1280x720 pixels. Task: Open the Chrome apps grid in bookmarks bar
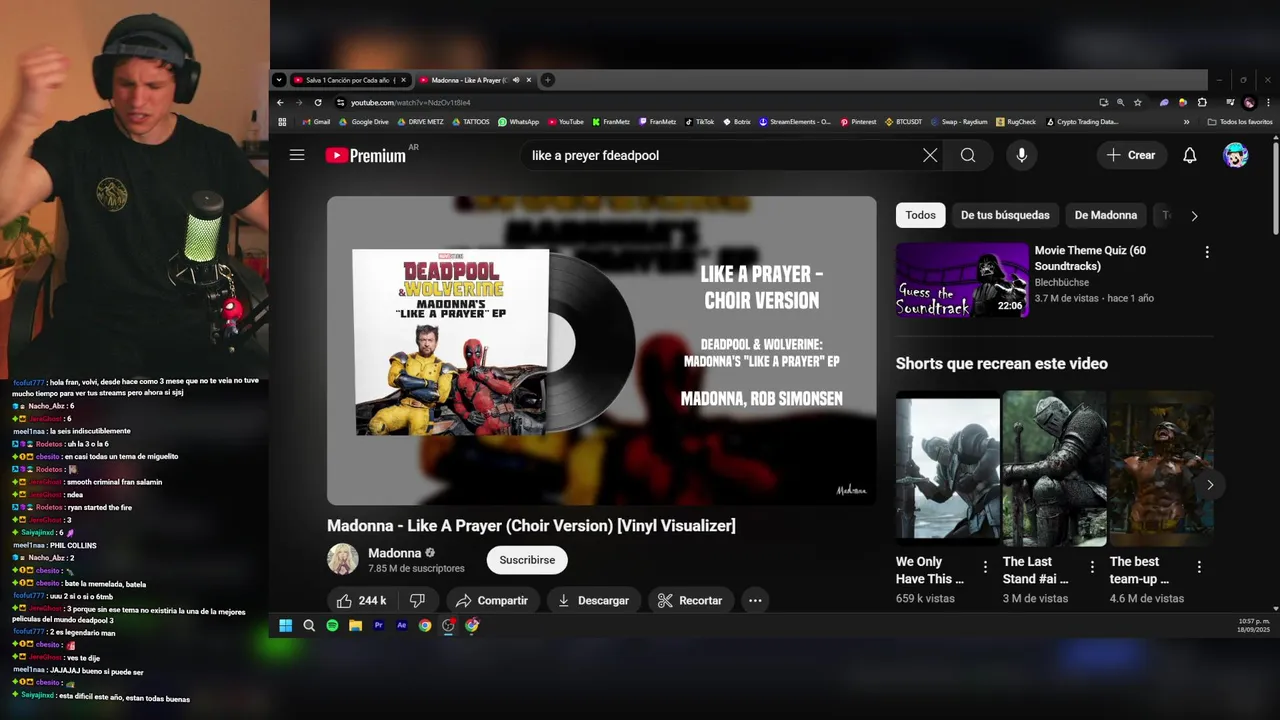283,122
